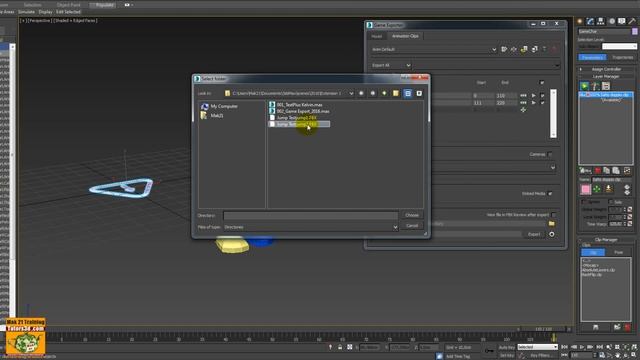Click the green Animation Mode icon in Layer Manager

point(584,86)
